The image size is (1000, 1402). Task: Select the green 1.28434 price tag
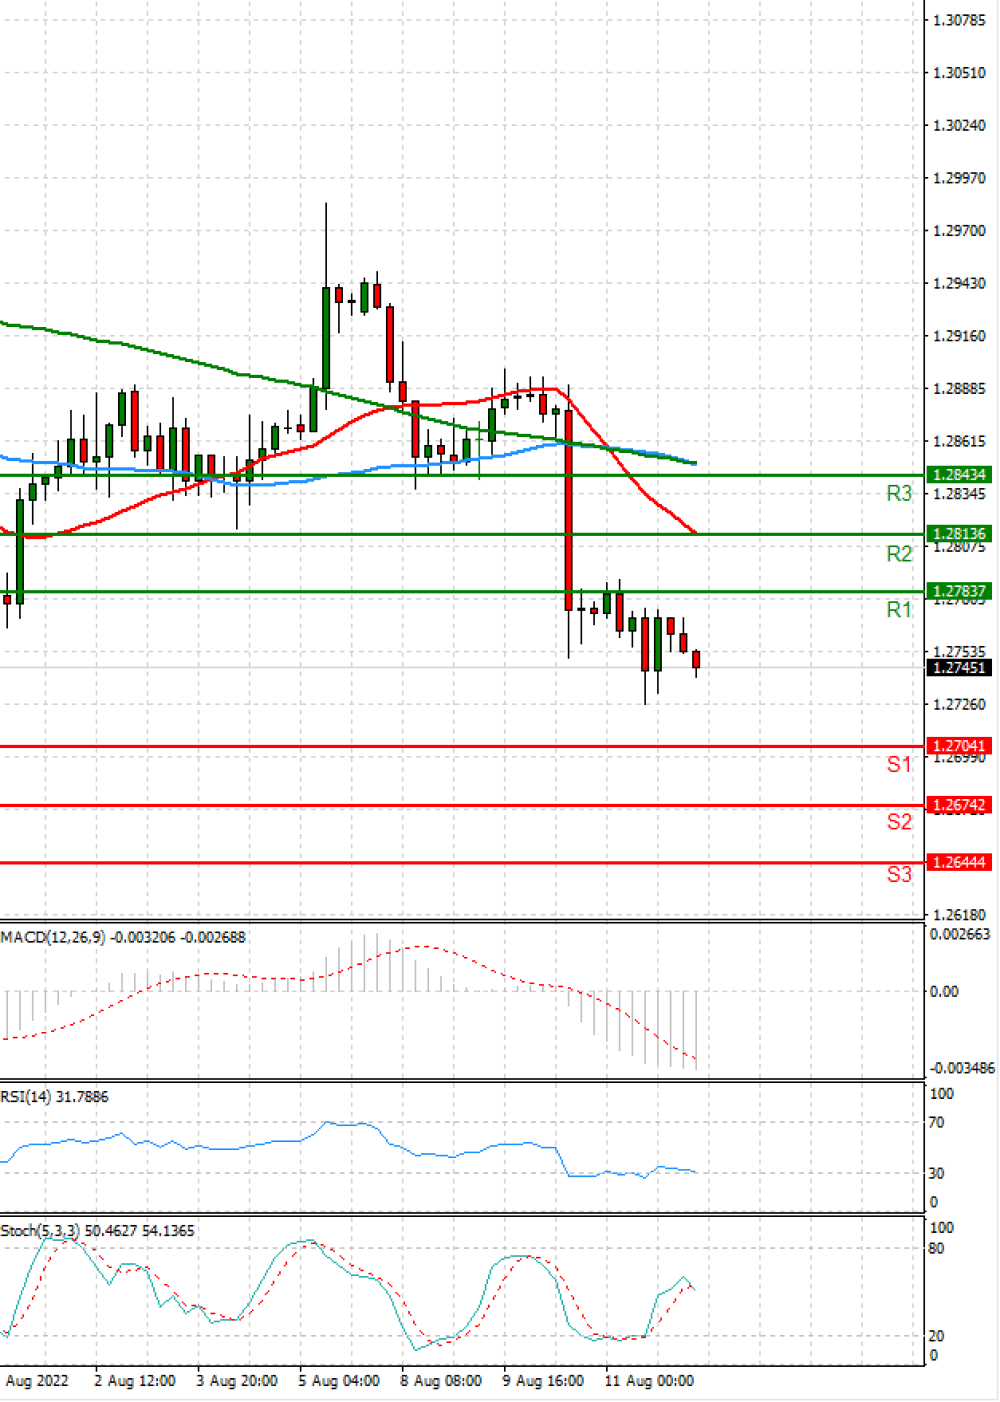[x=959, y=474]
